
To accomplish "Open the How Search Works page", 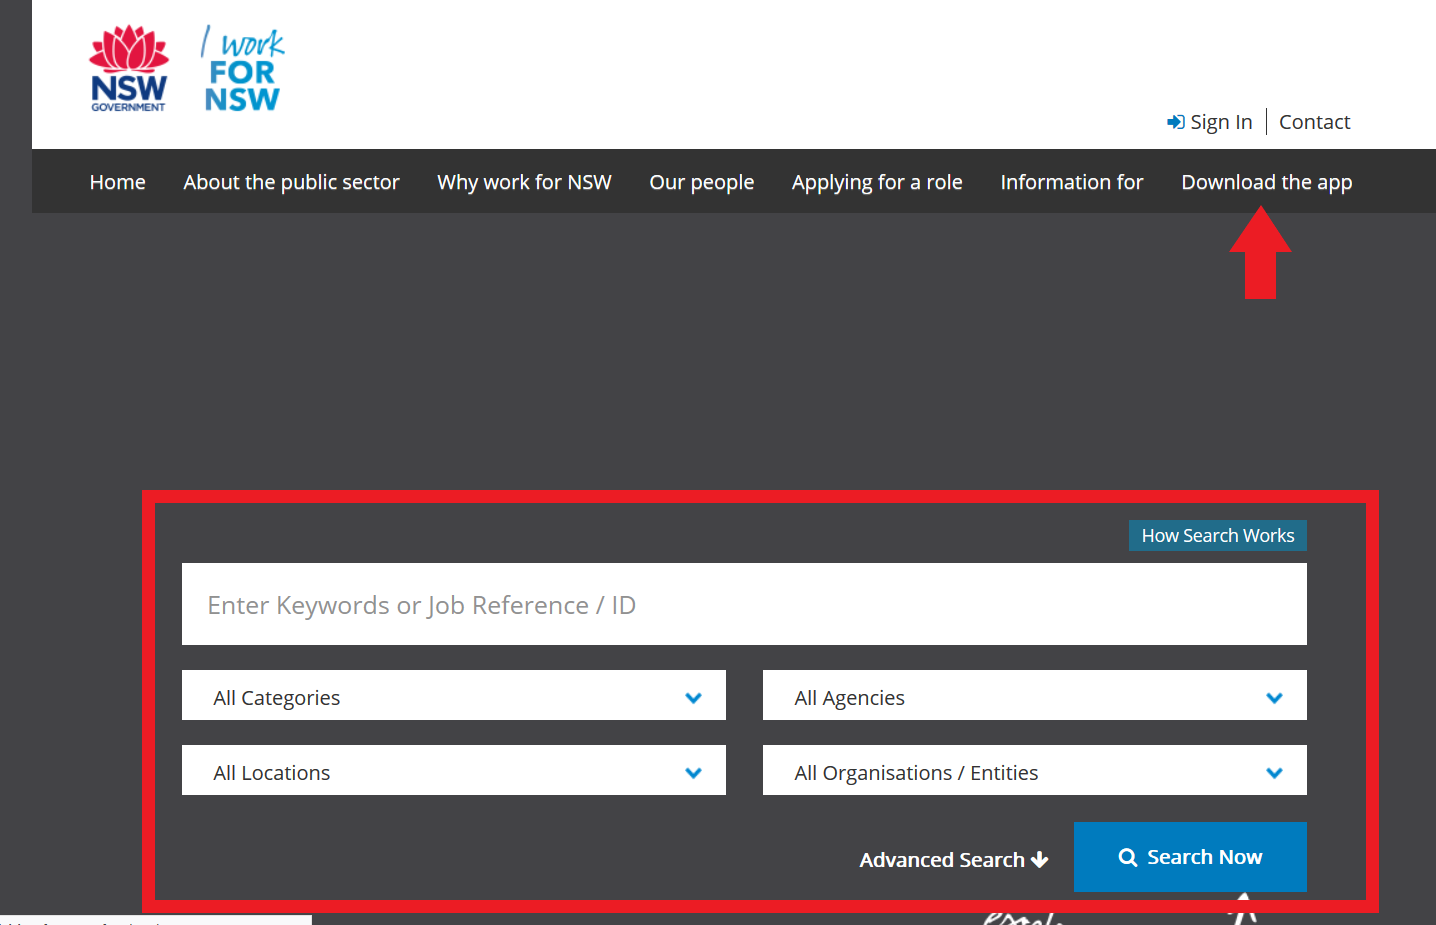I will pos(1217,535).
